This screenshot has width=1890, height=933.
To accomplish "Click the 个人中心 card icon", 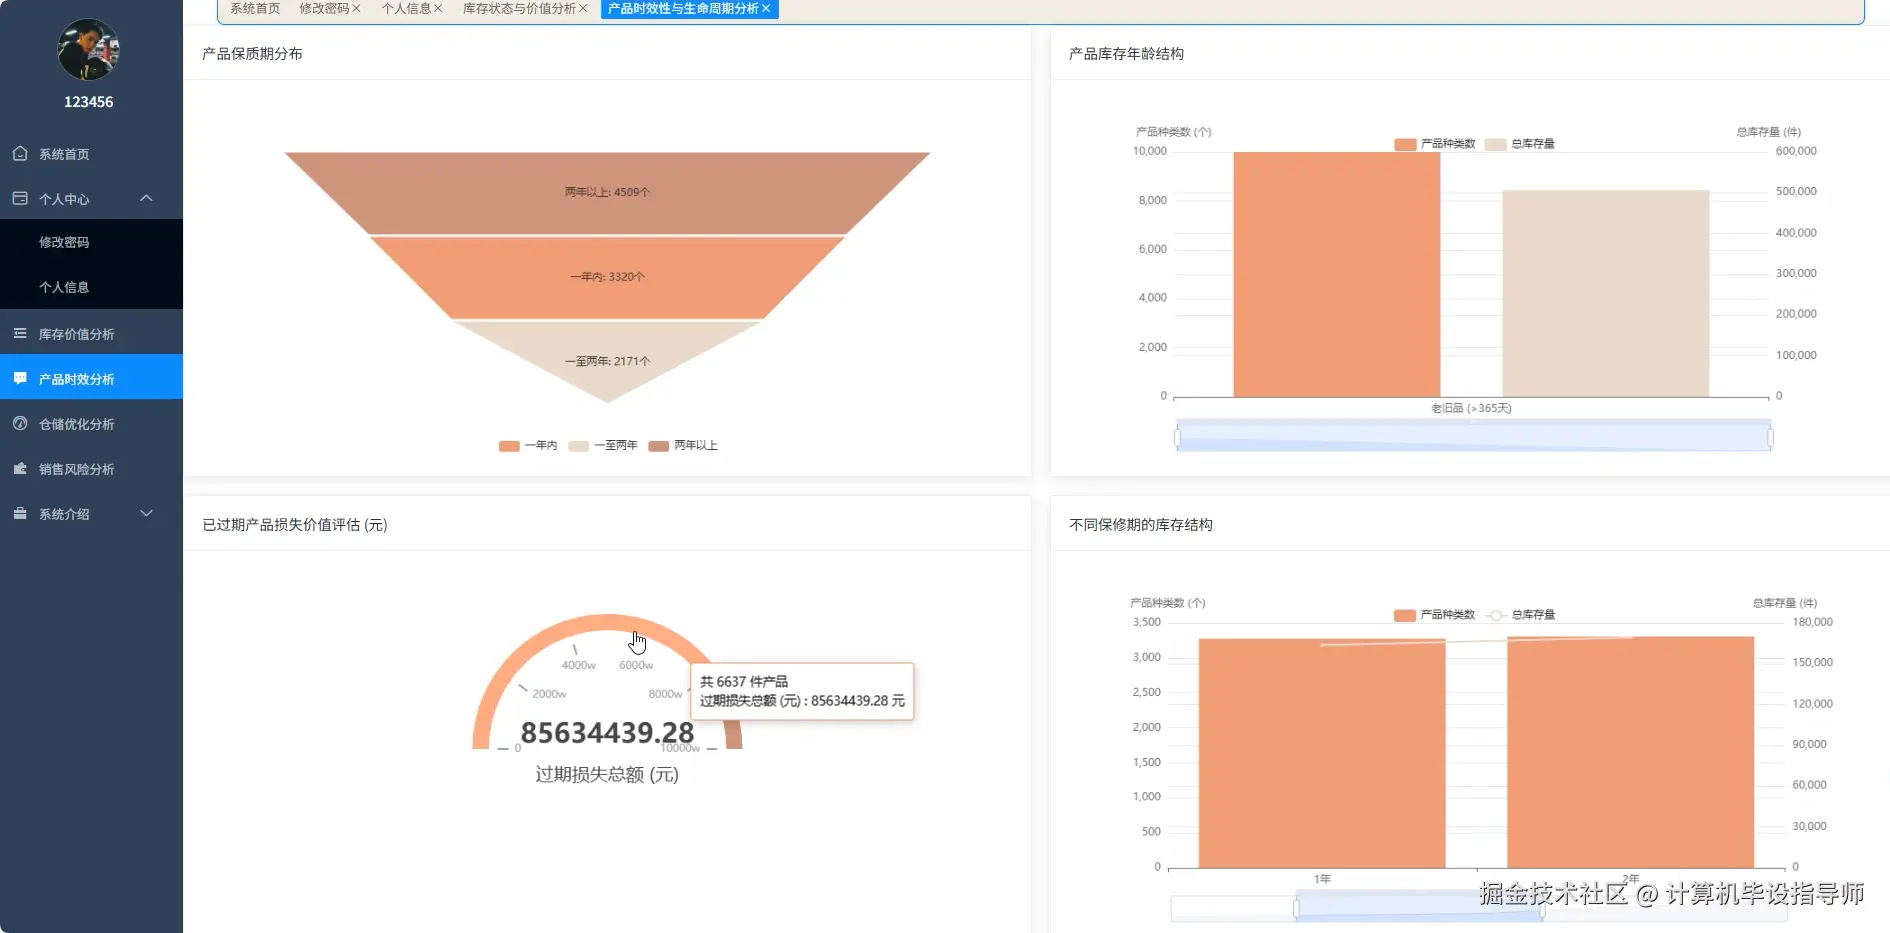I will pos(20,198).
